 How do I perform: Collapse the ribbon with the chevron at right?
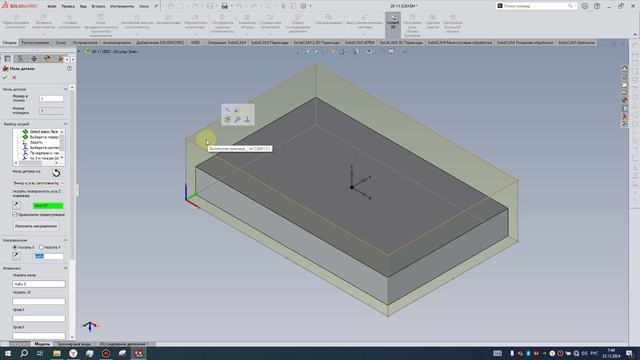click(635, 35)
